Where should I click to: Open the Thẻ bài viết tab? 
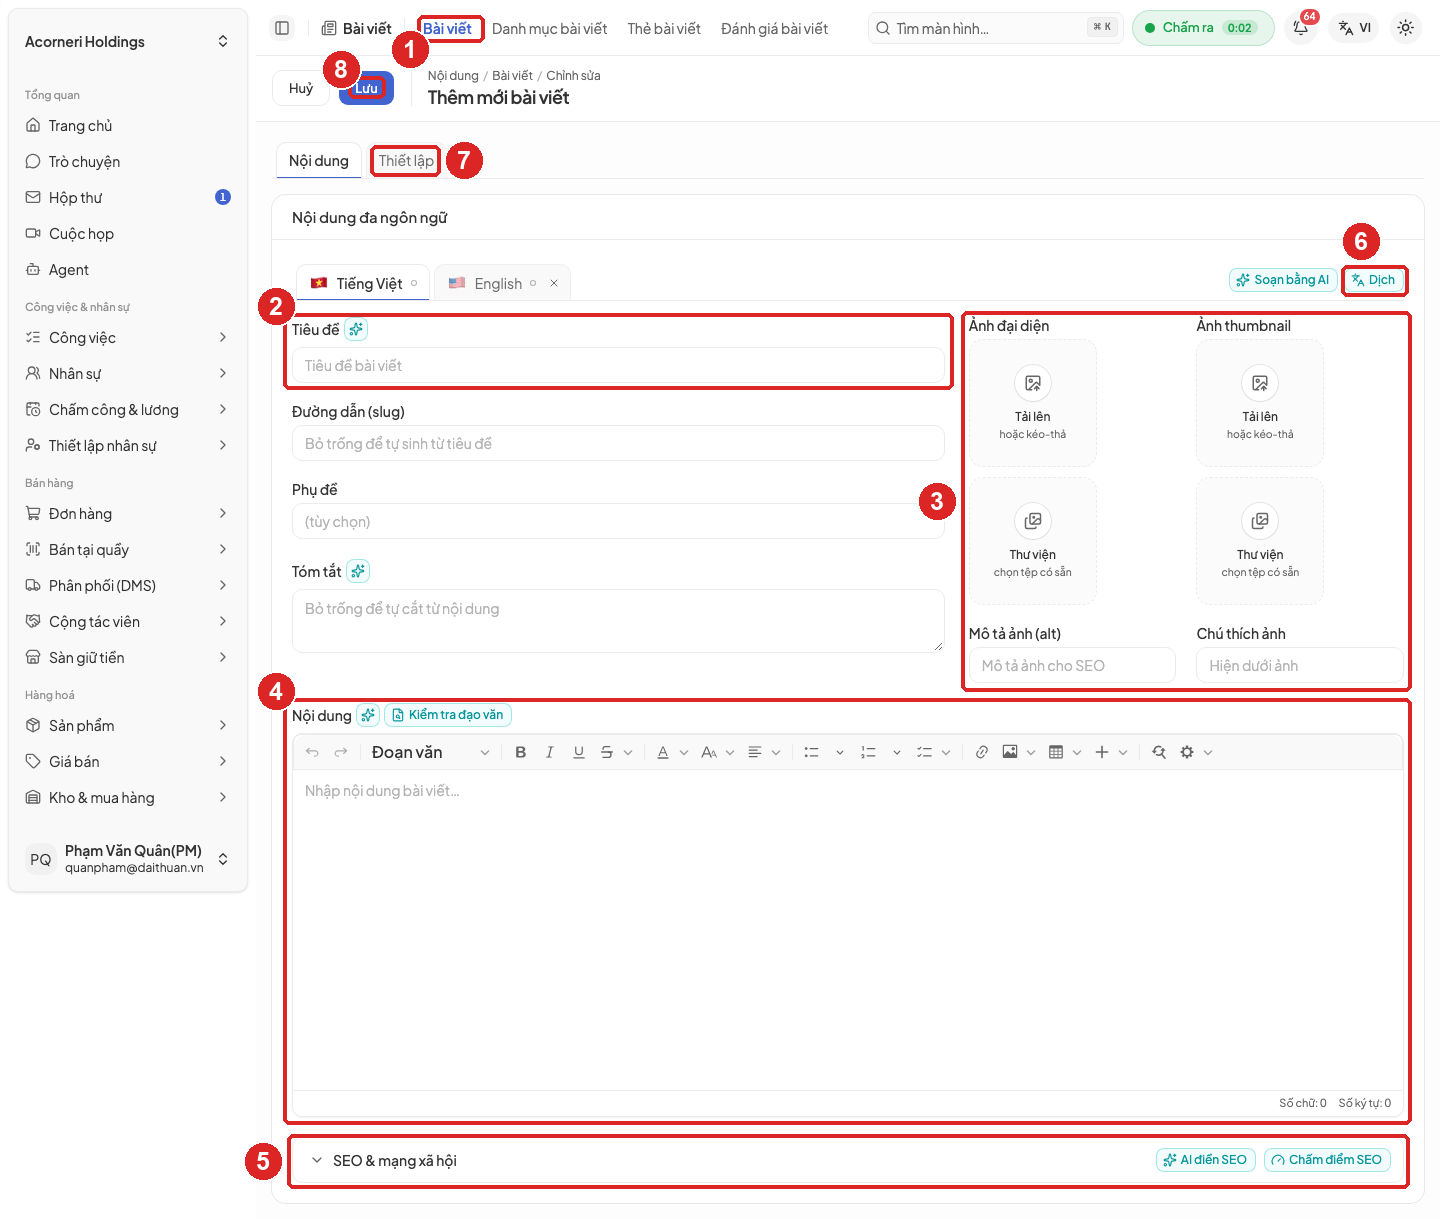[664, 29]
